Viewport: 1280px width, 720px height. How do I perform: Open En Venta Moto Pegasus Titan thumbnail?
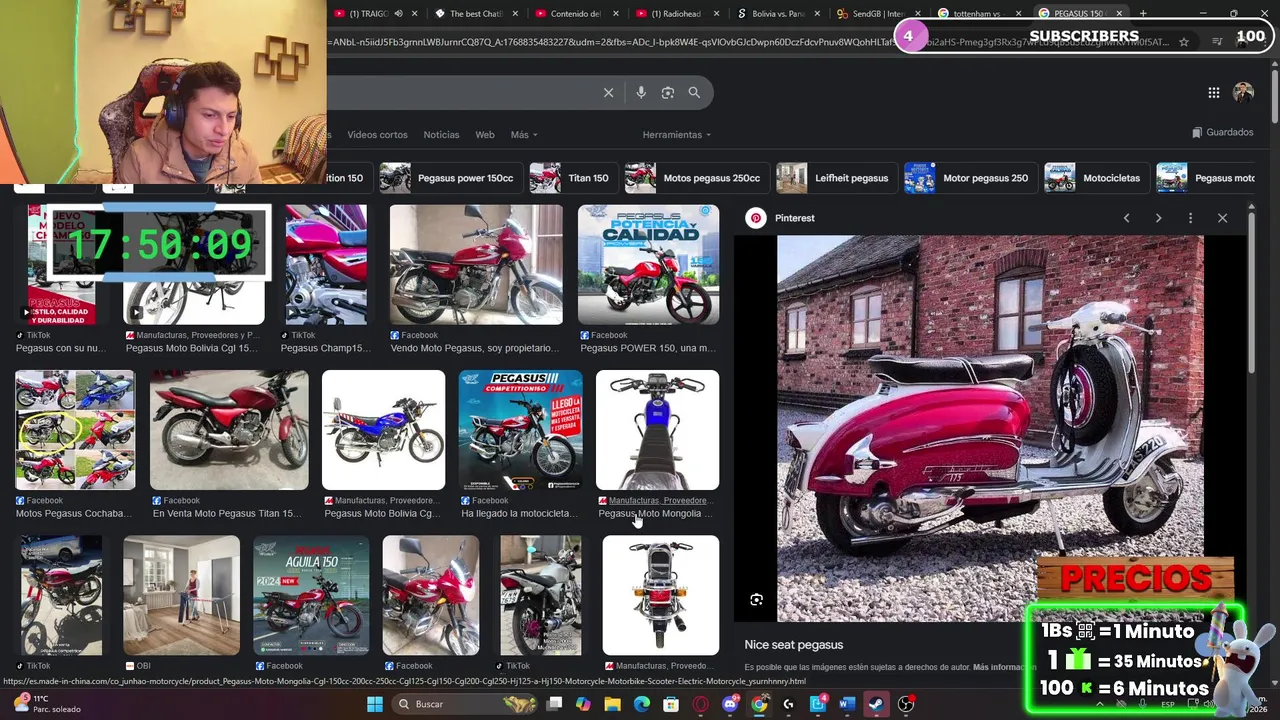[229, 430]
